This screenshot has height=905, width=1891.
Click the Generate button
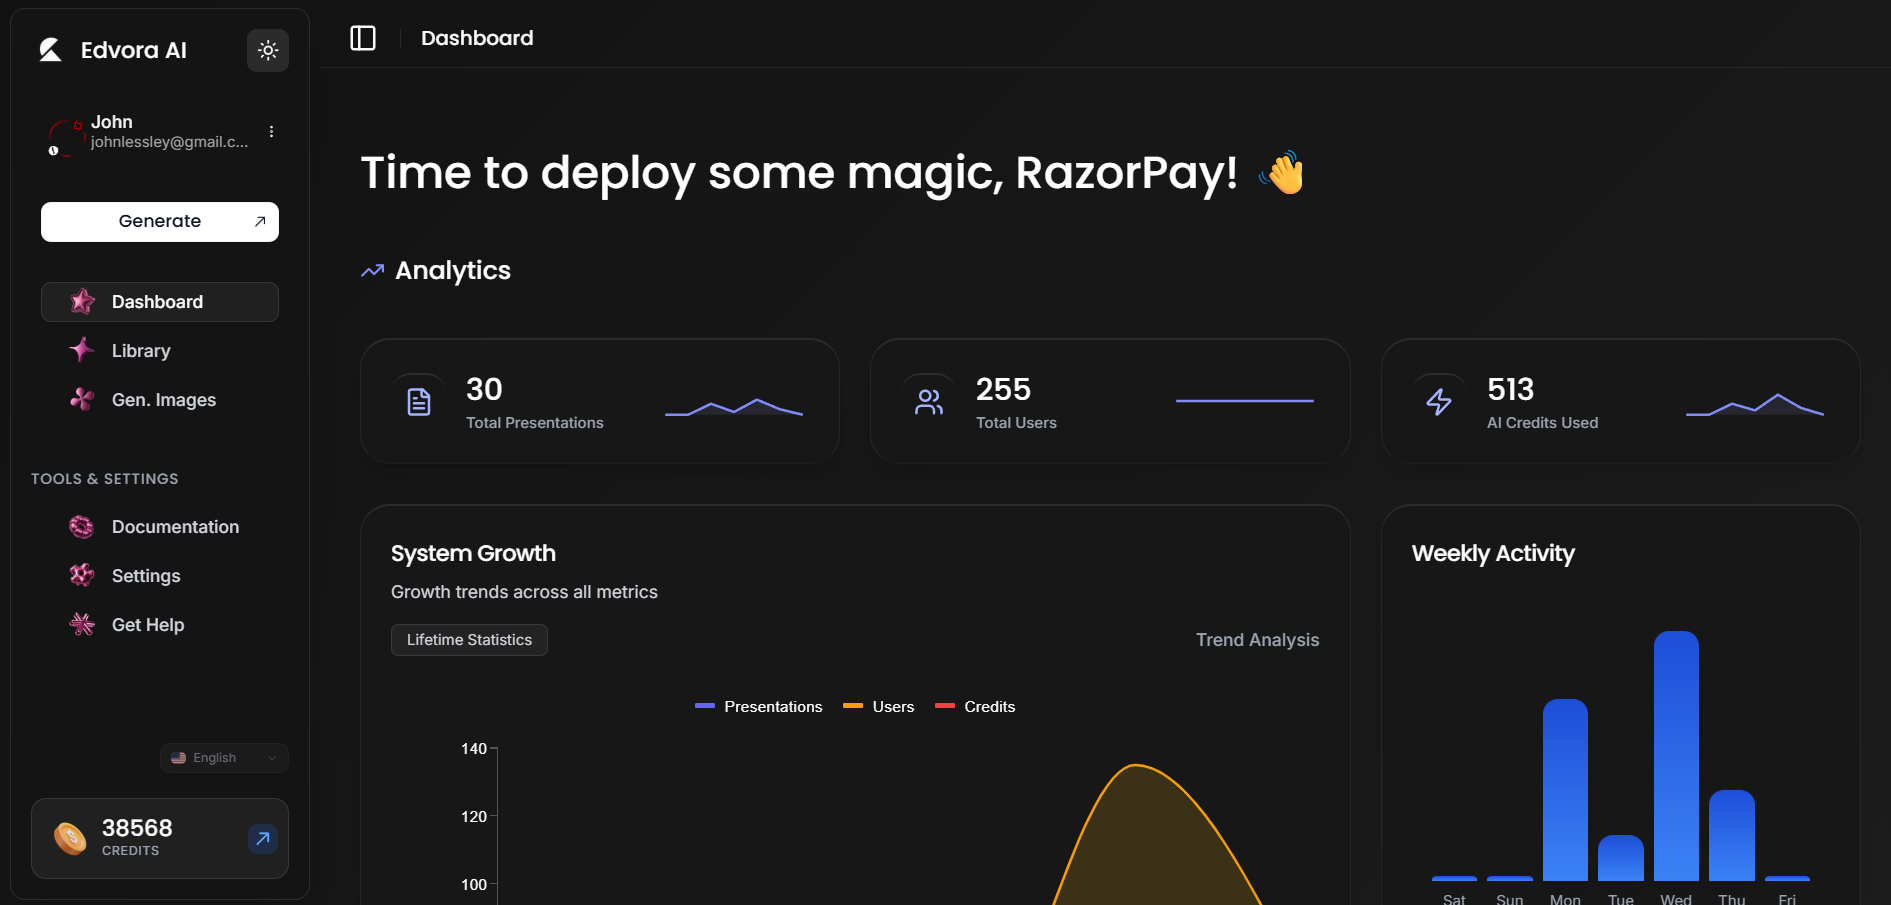coord(160,222)
